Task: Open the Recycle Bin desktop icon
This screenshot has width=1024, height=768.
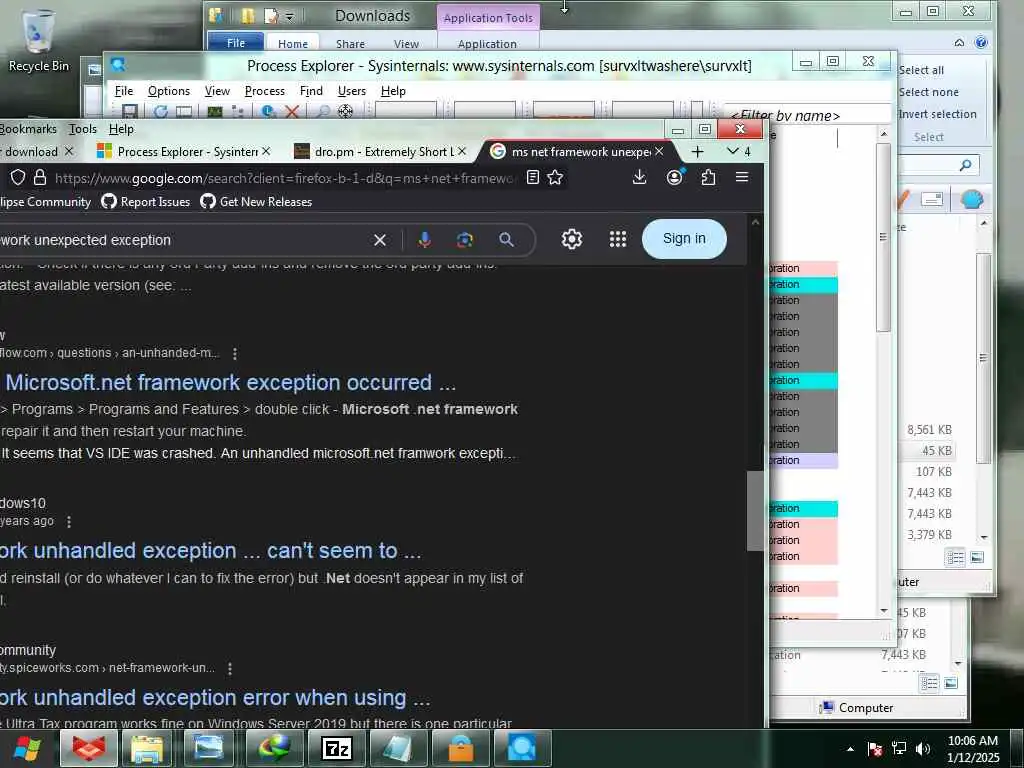Action: (x=38, y=40)
